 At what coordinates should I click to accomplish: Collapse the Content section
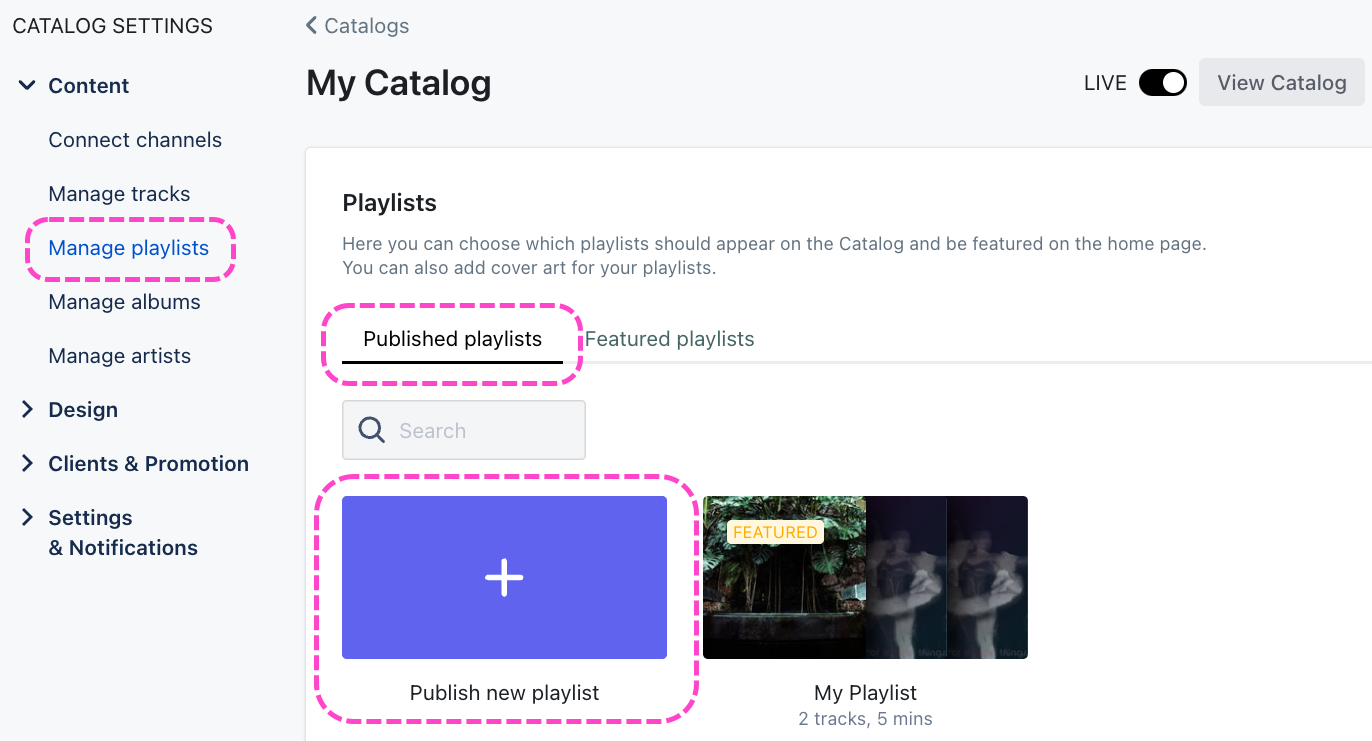[27, 86]
